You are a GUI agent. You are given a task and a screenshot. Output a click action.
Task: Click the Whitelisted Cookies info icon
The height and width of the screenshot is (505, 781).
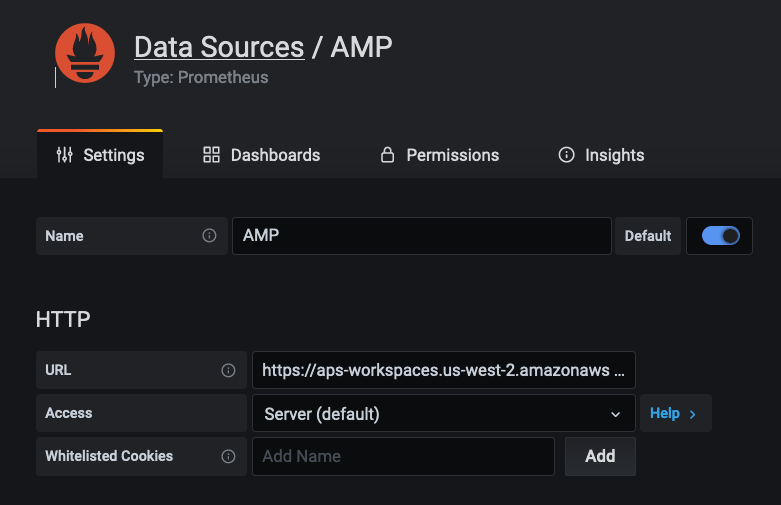tap(228, 456)
